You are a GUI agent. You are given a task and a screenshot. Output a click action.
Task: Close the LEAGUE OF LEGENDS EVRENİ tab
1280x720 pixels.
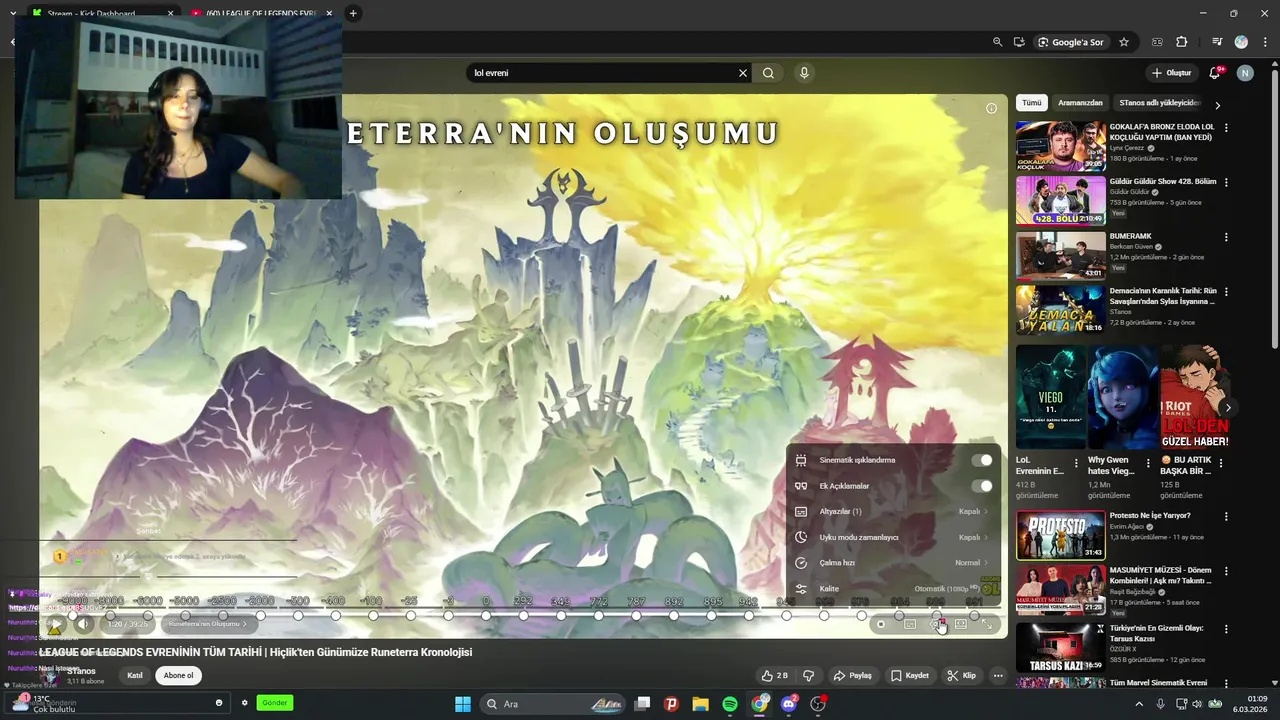pos(329,13)
